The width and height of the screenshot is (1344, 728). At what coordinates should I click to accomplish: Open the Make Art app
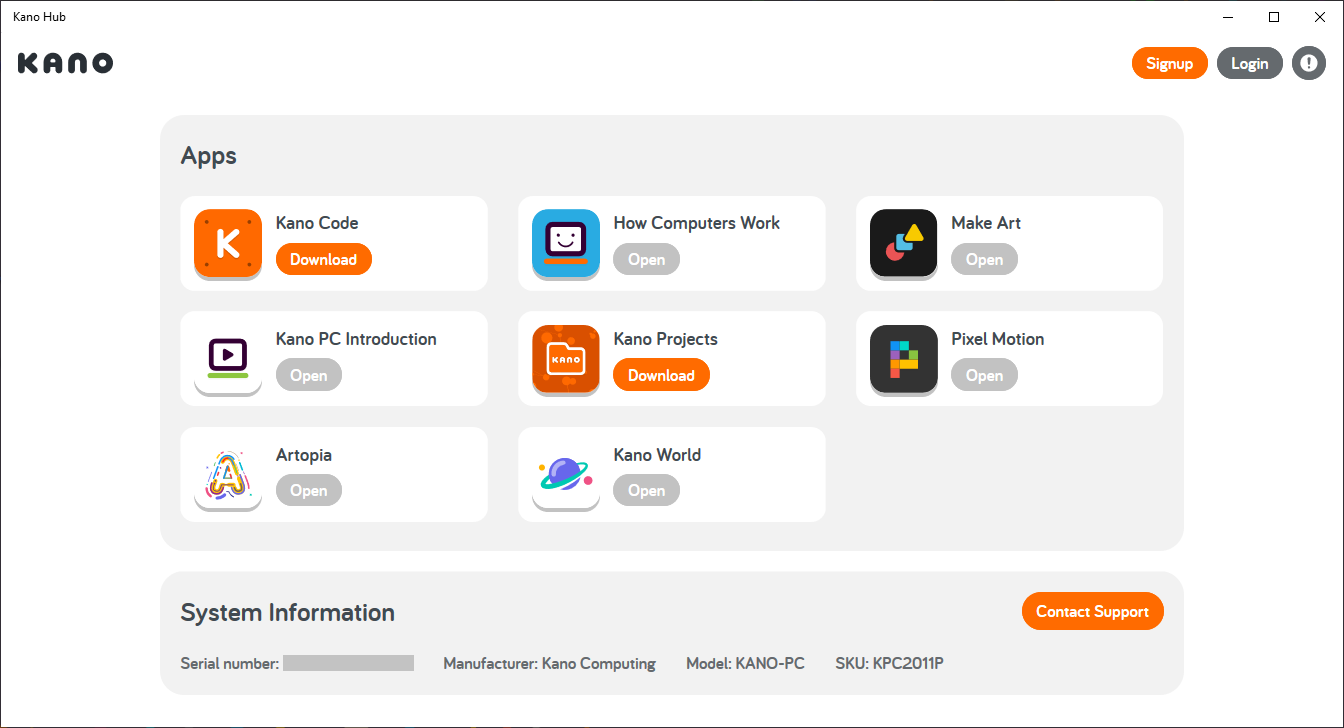coord(985,259)
